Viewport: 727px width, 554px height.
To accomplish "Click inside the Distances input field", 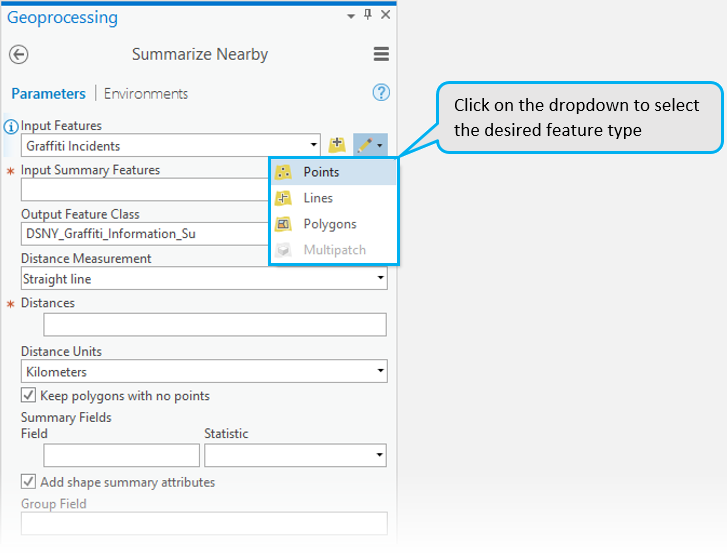I will pos(215,324).
